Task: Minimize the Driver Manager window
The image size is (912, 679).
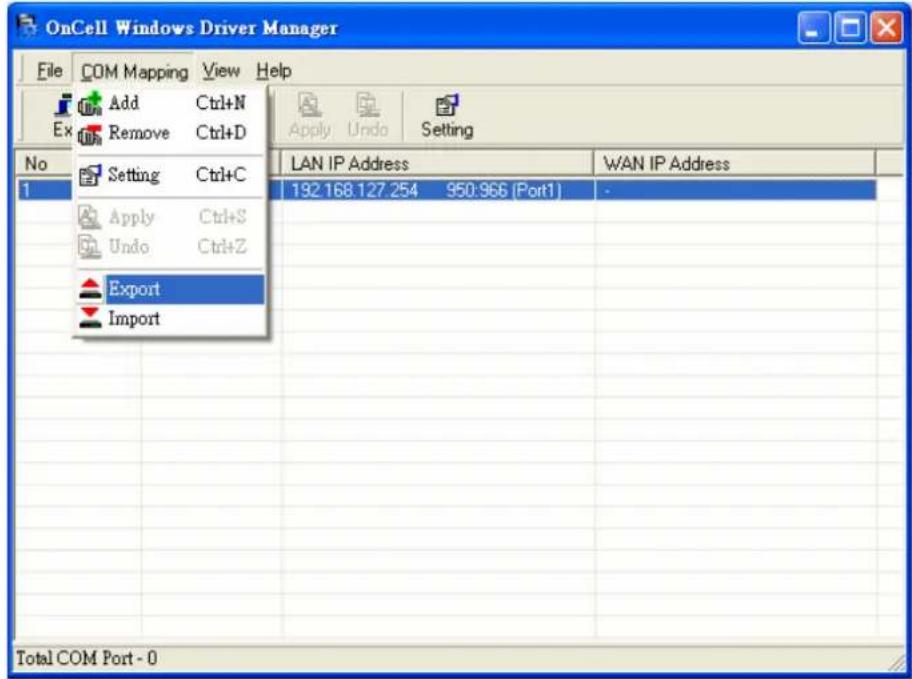Action: 814,28
